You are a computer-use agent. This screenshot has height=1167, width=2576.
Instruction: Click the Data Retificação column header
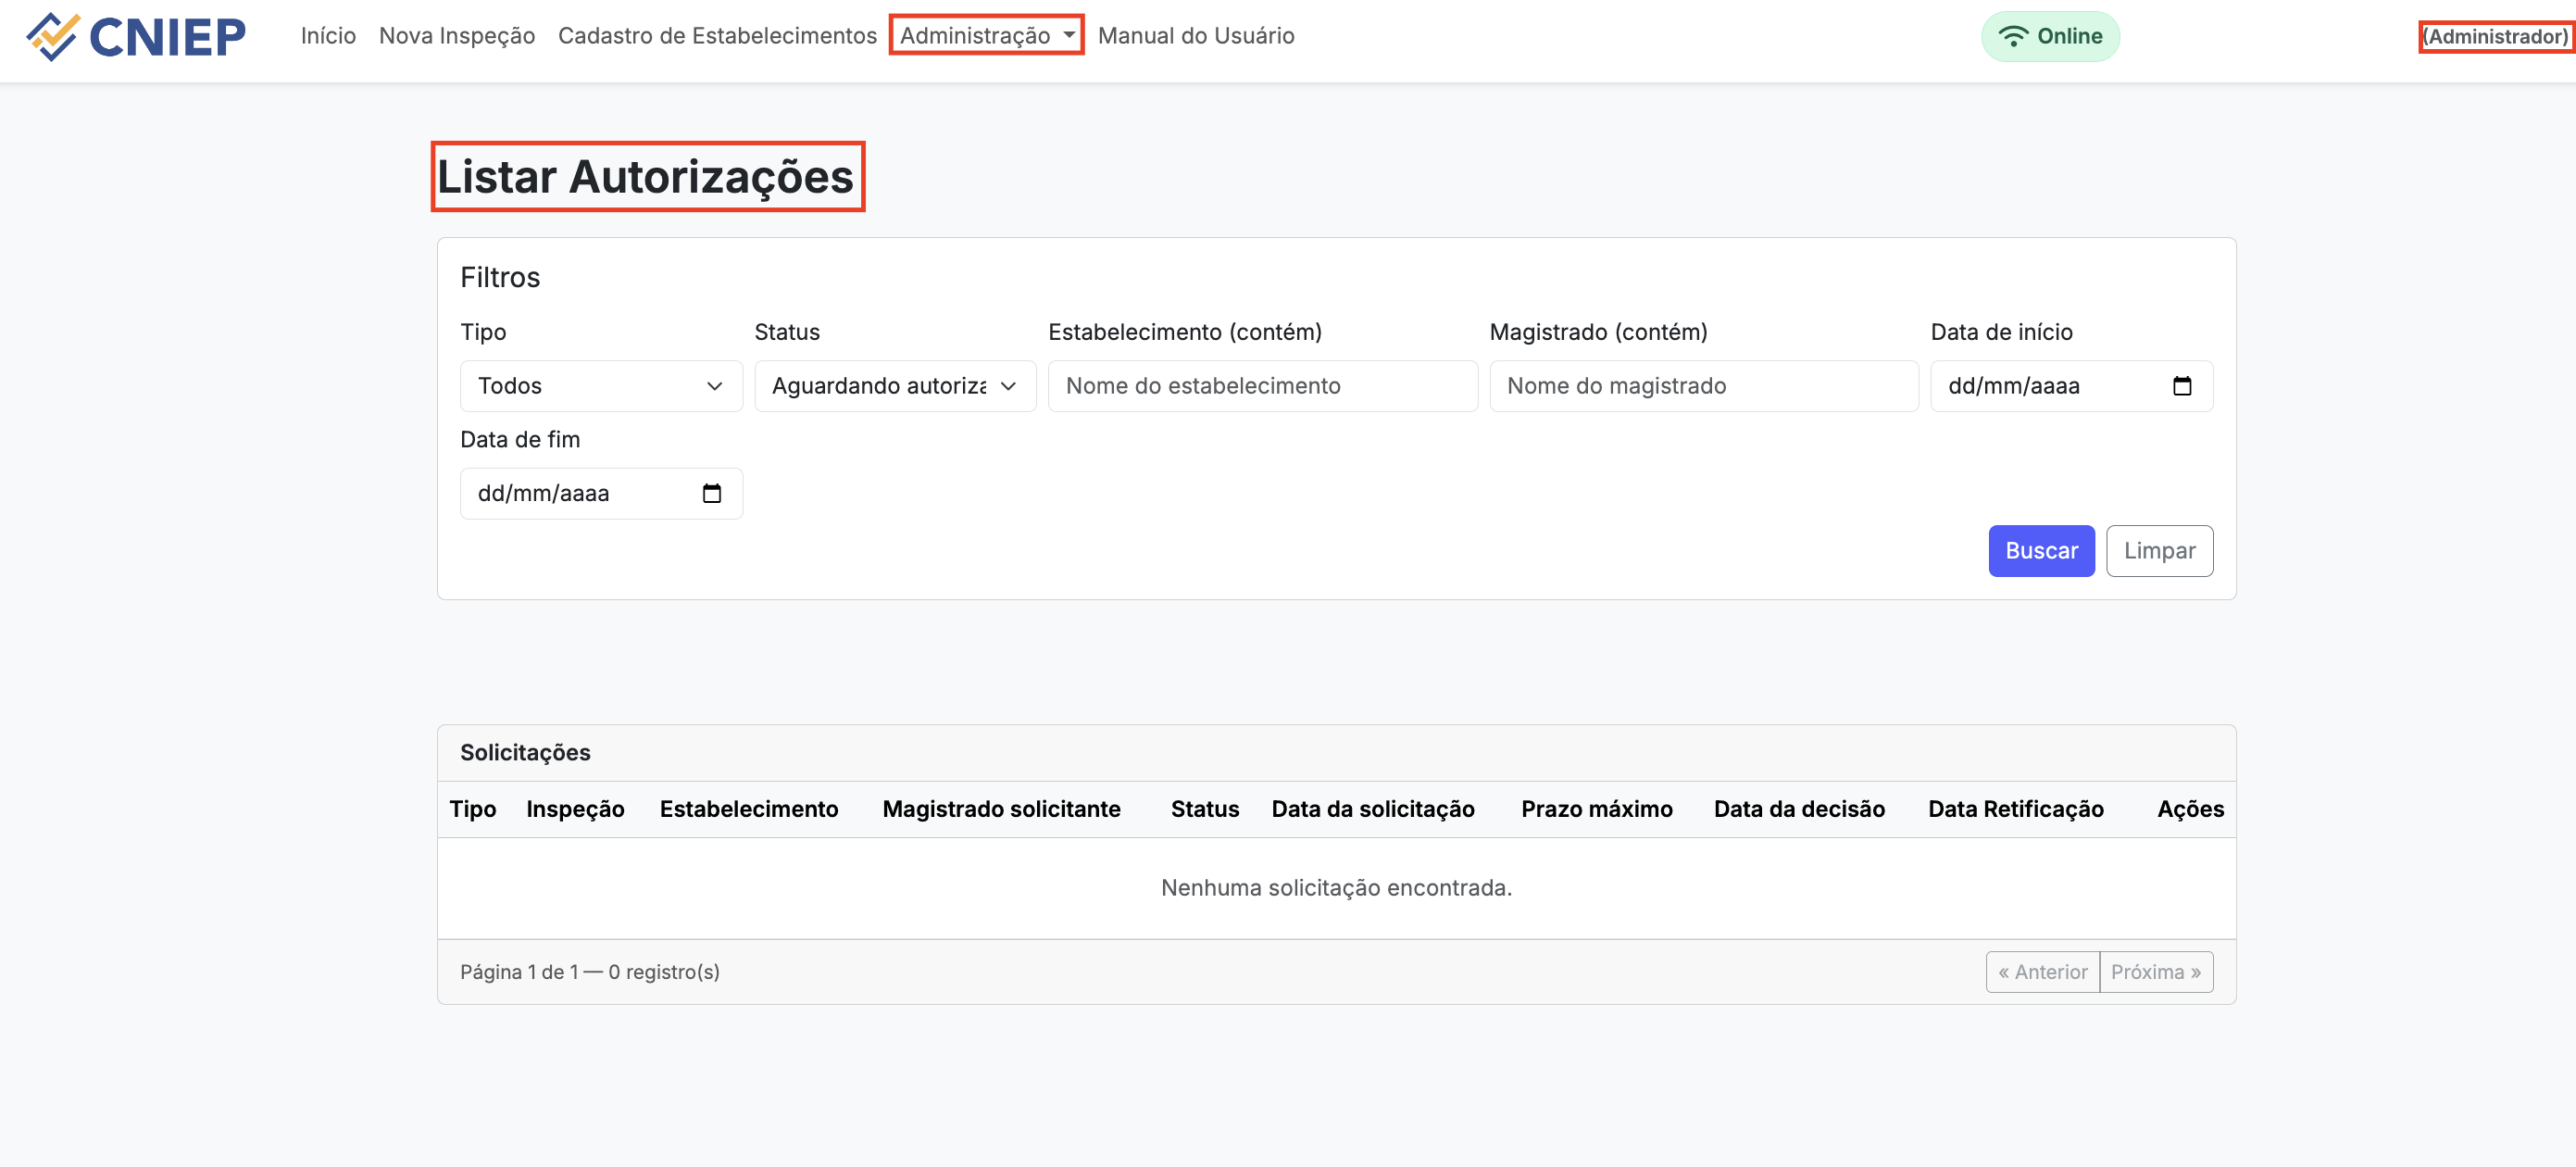(2015, 809)
